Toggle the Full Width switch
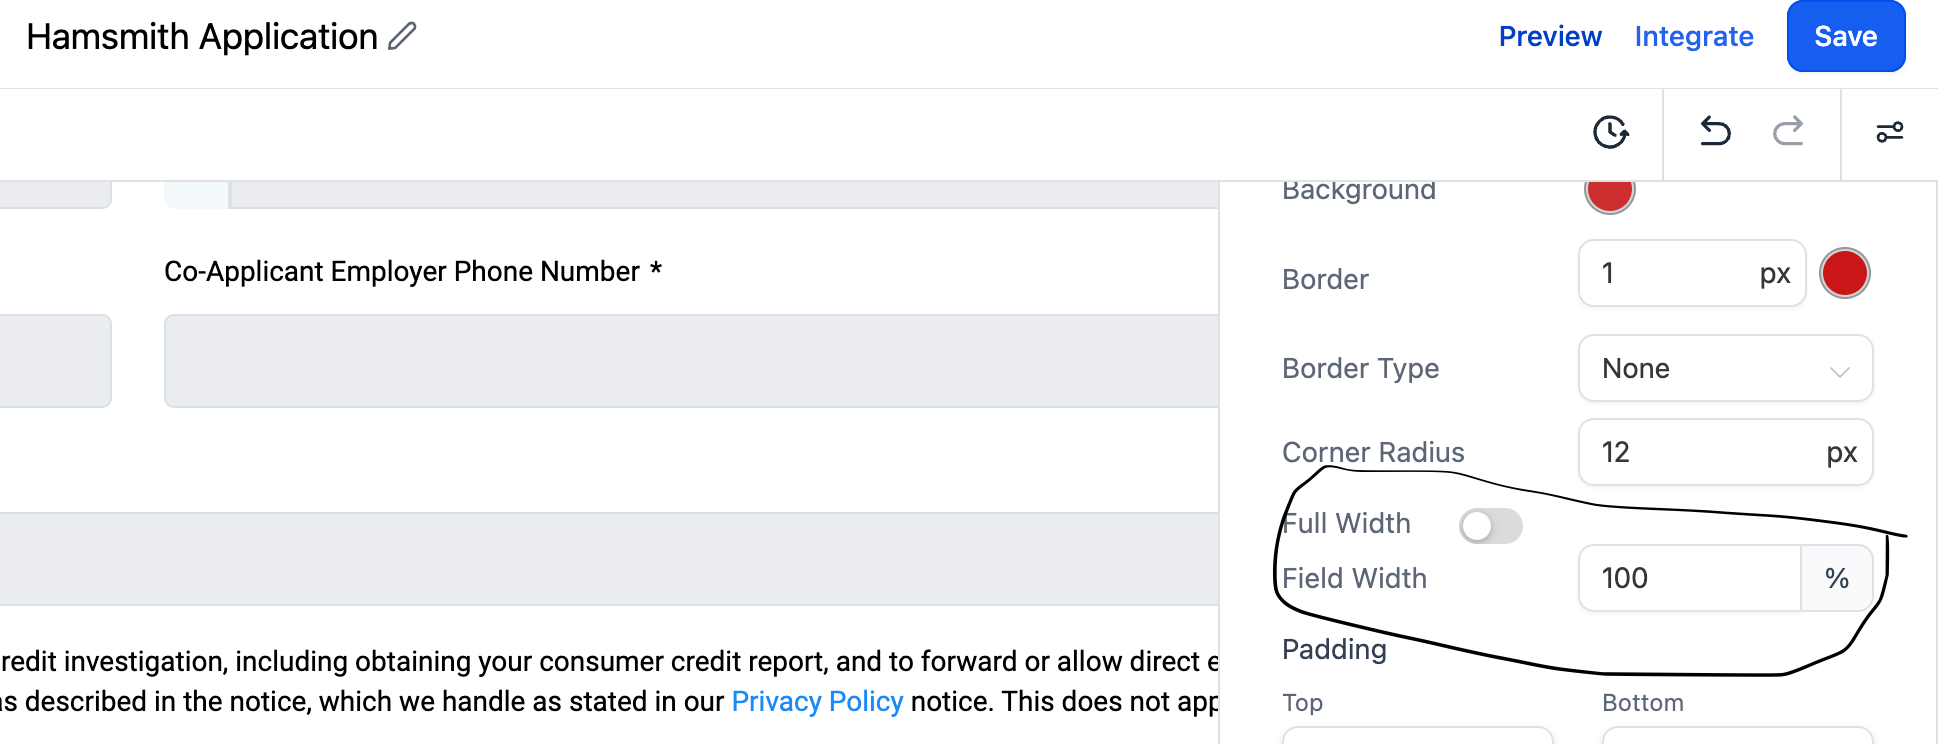 [x=1490, y=526]
